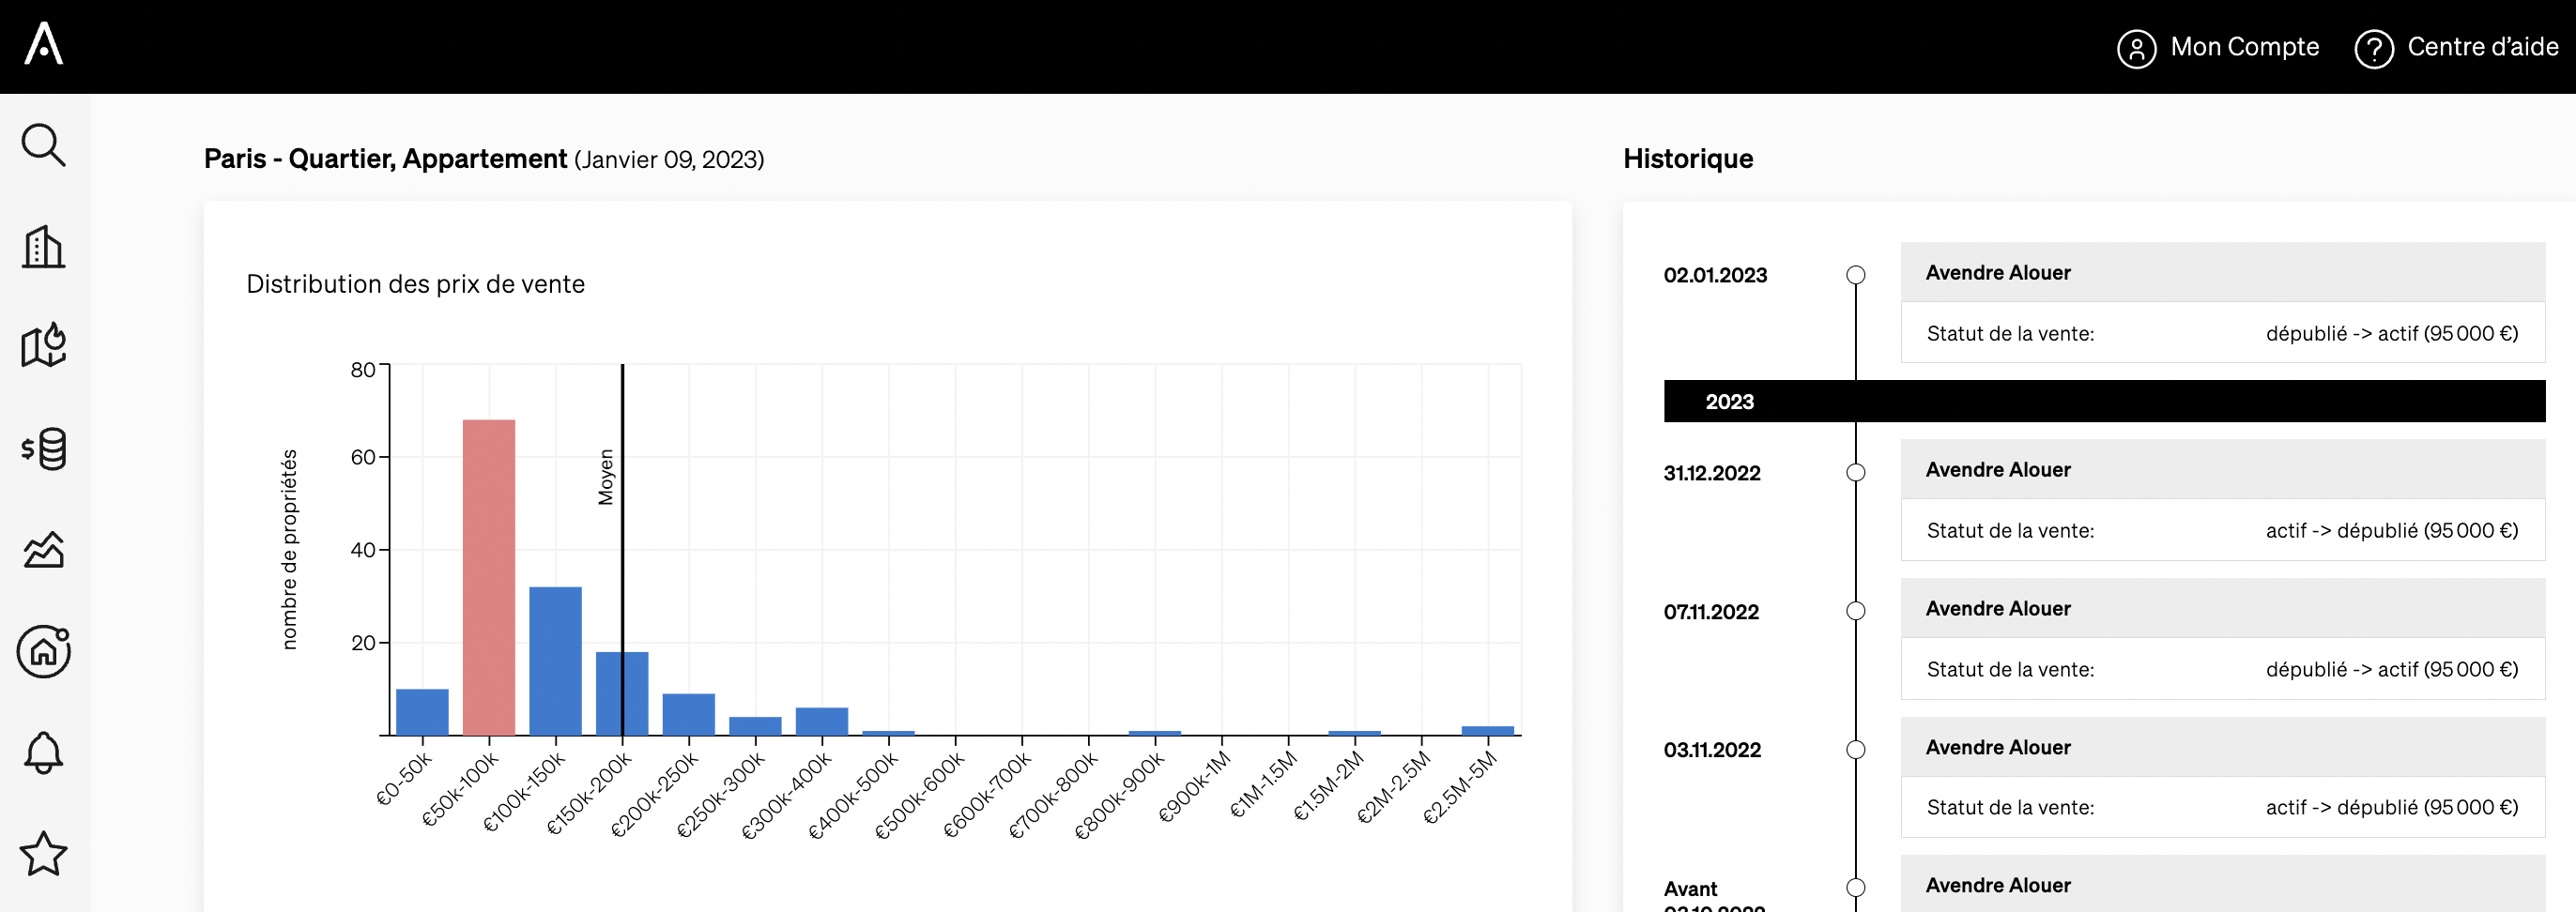The width and height of the screenshot is (2576, 912).
Task: Click timeline marker for 02.01.2023
Action: [1856, 275]
